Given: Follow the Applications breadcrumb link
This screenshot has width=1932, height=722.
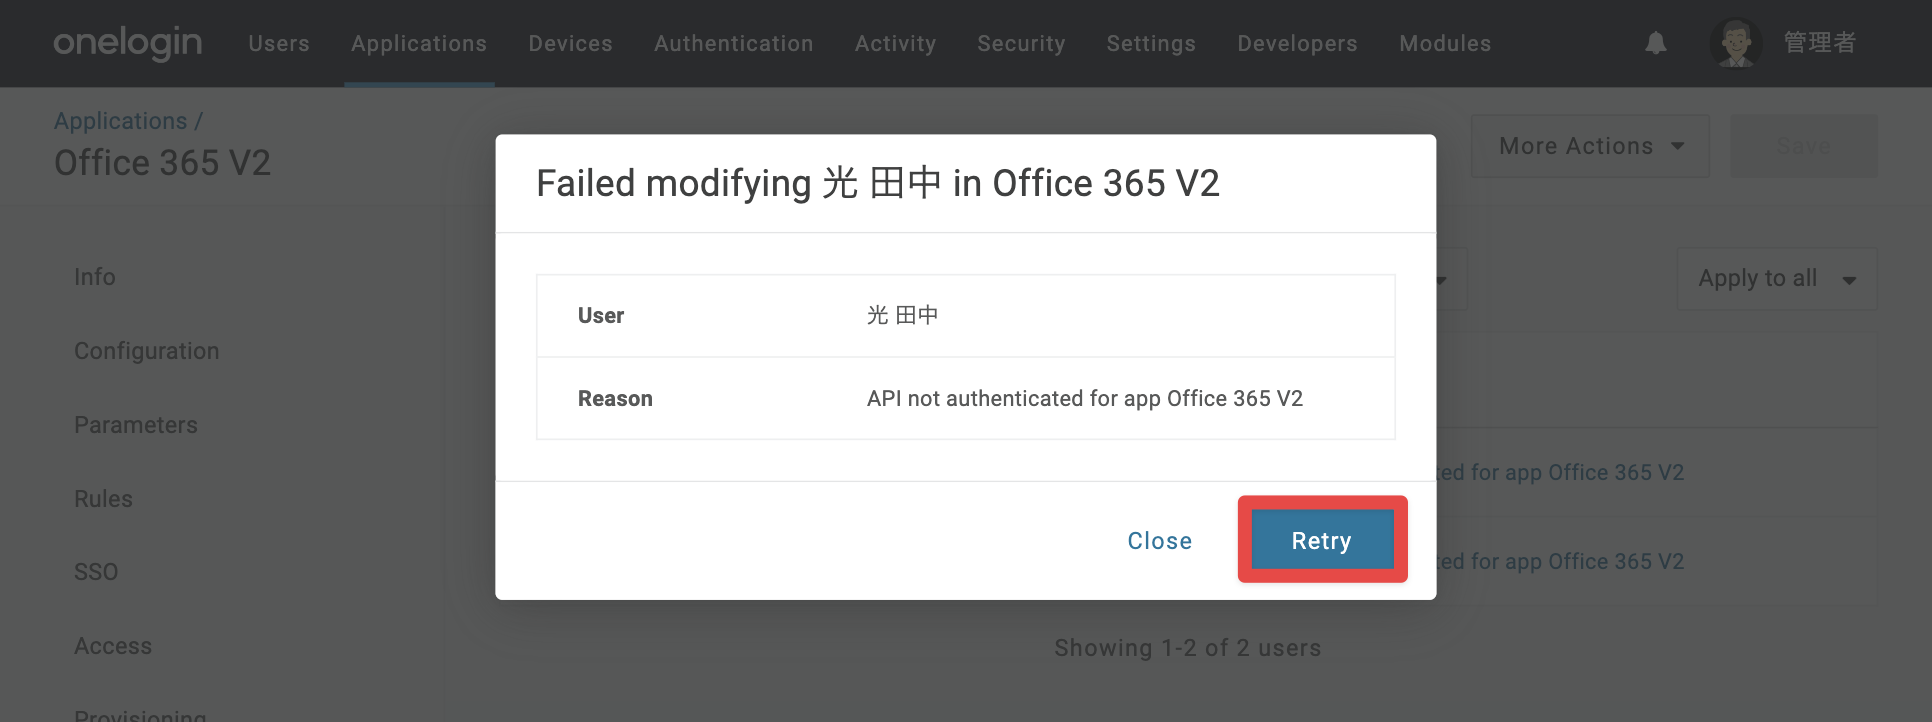Looking at the screenshot, I should click(120, 121).
